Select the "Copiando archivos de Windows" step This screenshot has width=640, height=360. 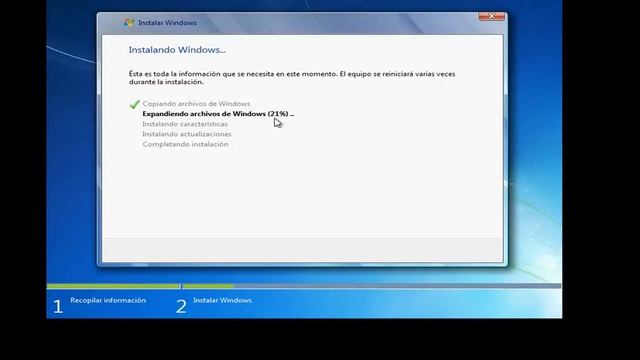tap(196, 104)
